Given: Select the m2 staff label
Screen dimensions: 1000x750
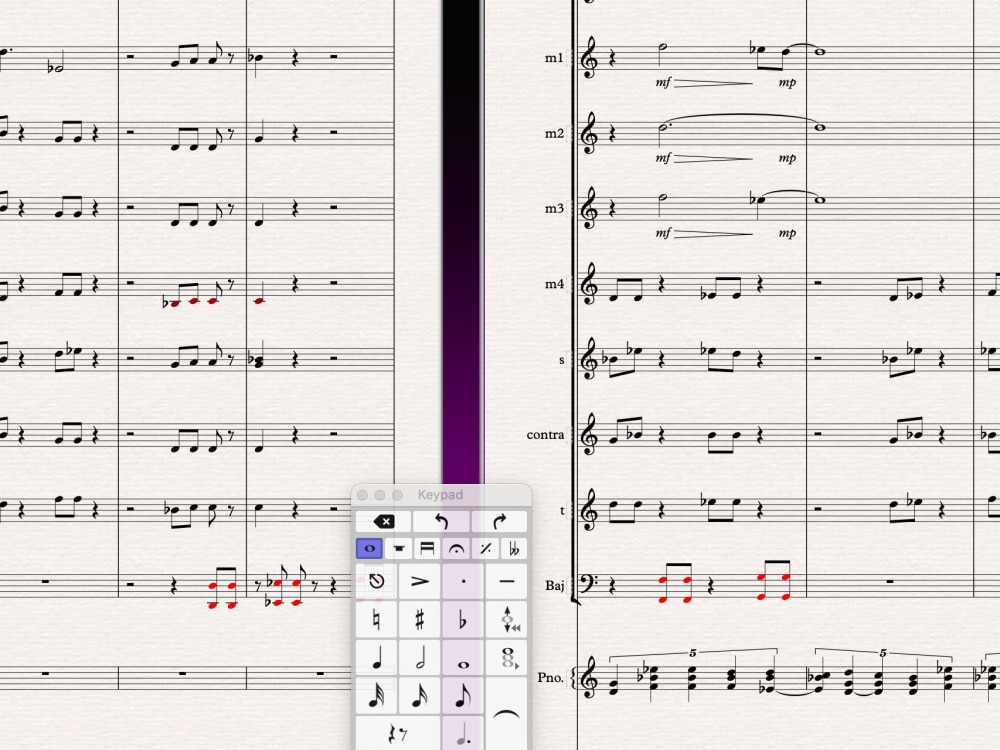Looking at the screenshot, I should (x=554, y=133).
